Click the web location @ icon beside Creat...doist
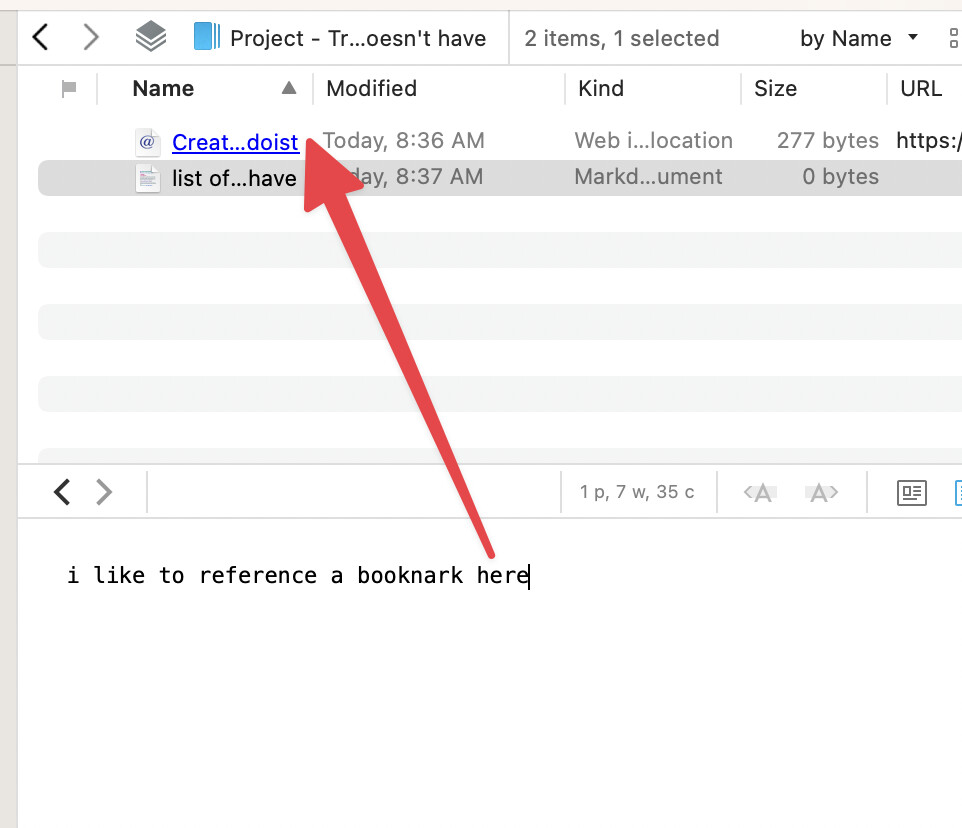This screenshot has width=962, height=828. pyautogui.click(x=147, y=142)
